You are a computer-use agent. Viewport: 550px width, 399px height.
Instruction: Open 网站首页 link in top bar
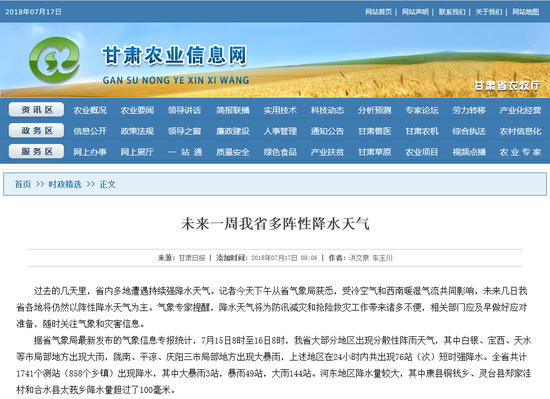(378, 12)
